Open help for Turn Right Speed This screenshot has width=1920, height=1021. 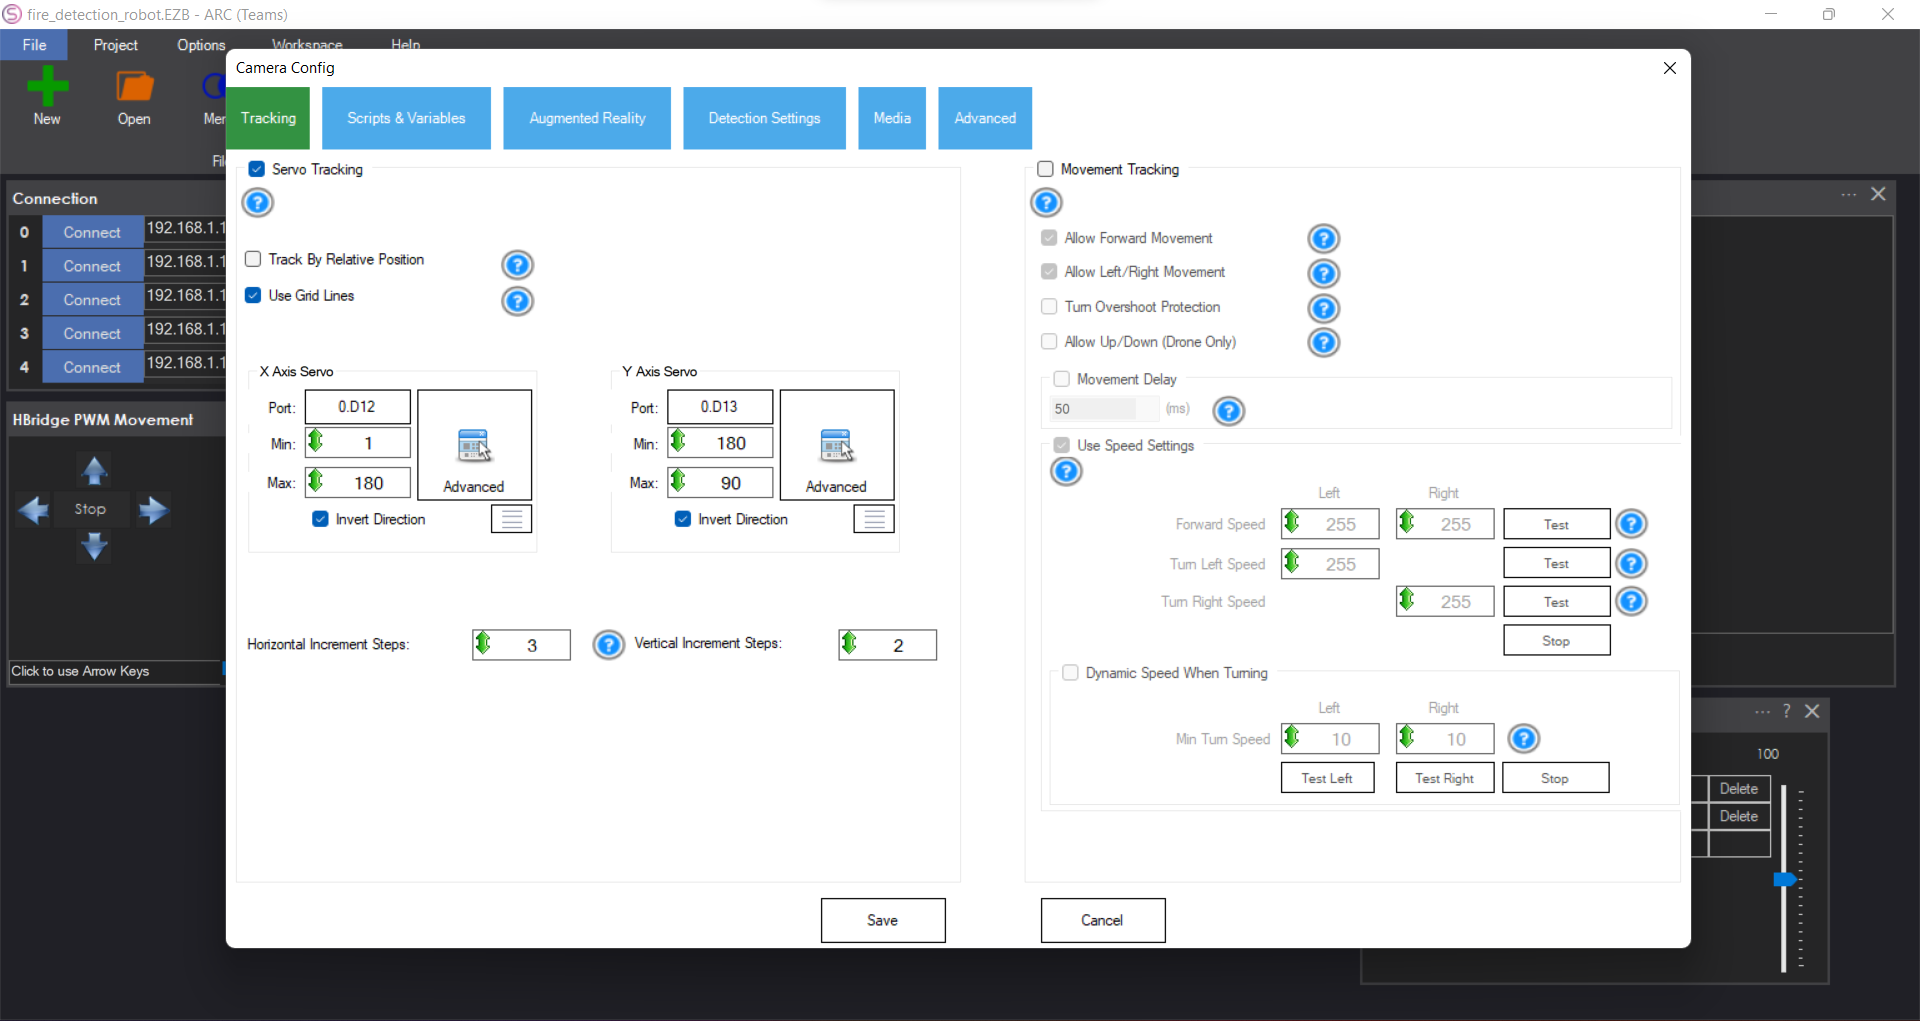click(x=1631, y=602)
